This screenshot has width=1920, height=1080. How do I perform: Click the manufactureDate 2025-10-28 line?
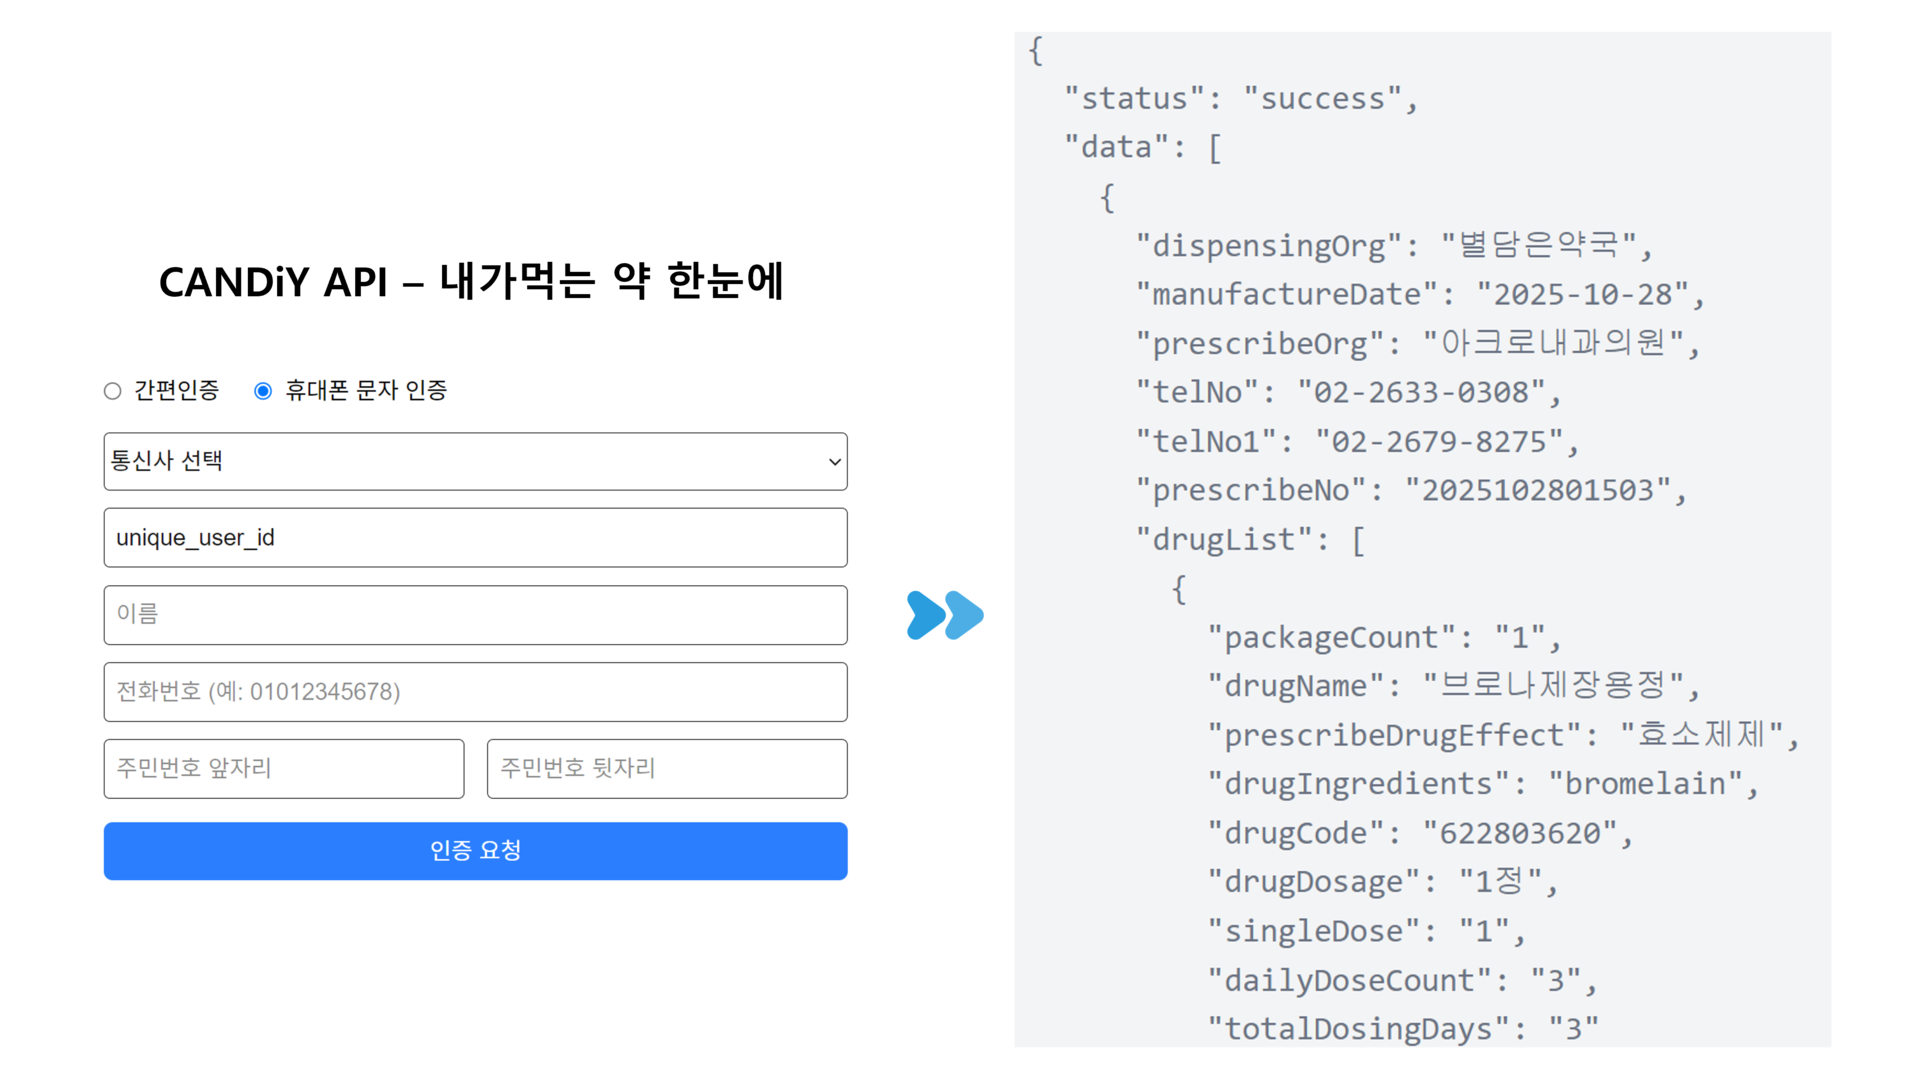[x=1419, y=295]
